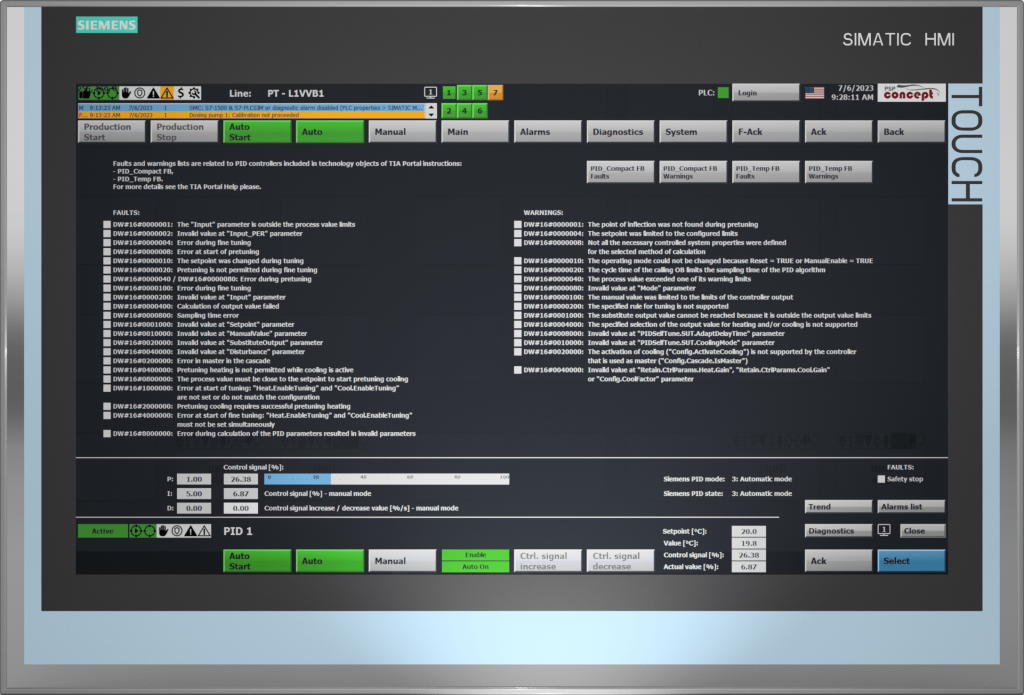Image resolution: width=1024 pixels, height=695 pixels.
Task: Click the white warning triangle beside PID 1
Action: click(x=204, y=531)
